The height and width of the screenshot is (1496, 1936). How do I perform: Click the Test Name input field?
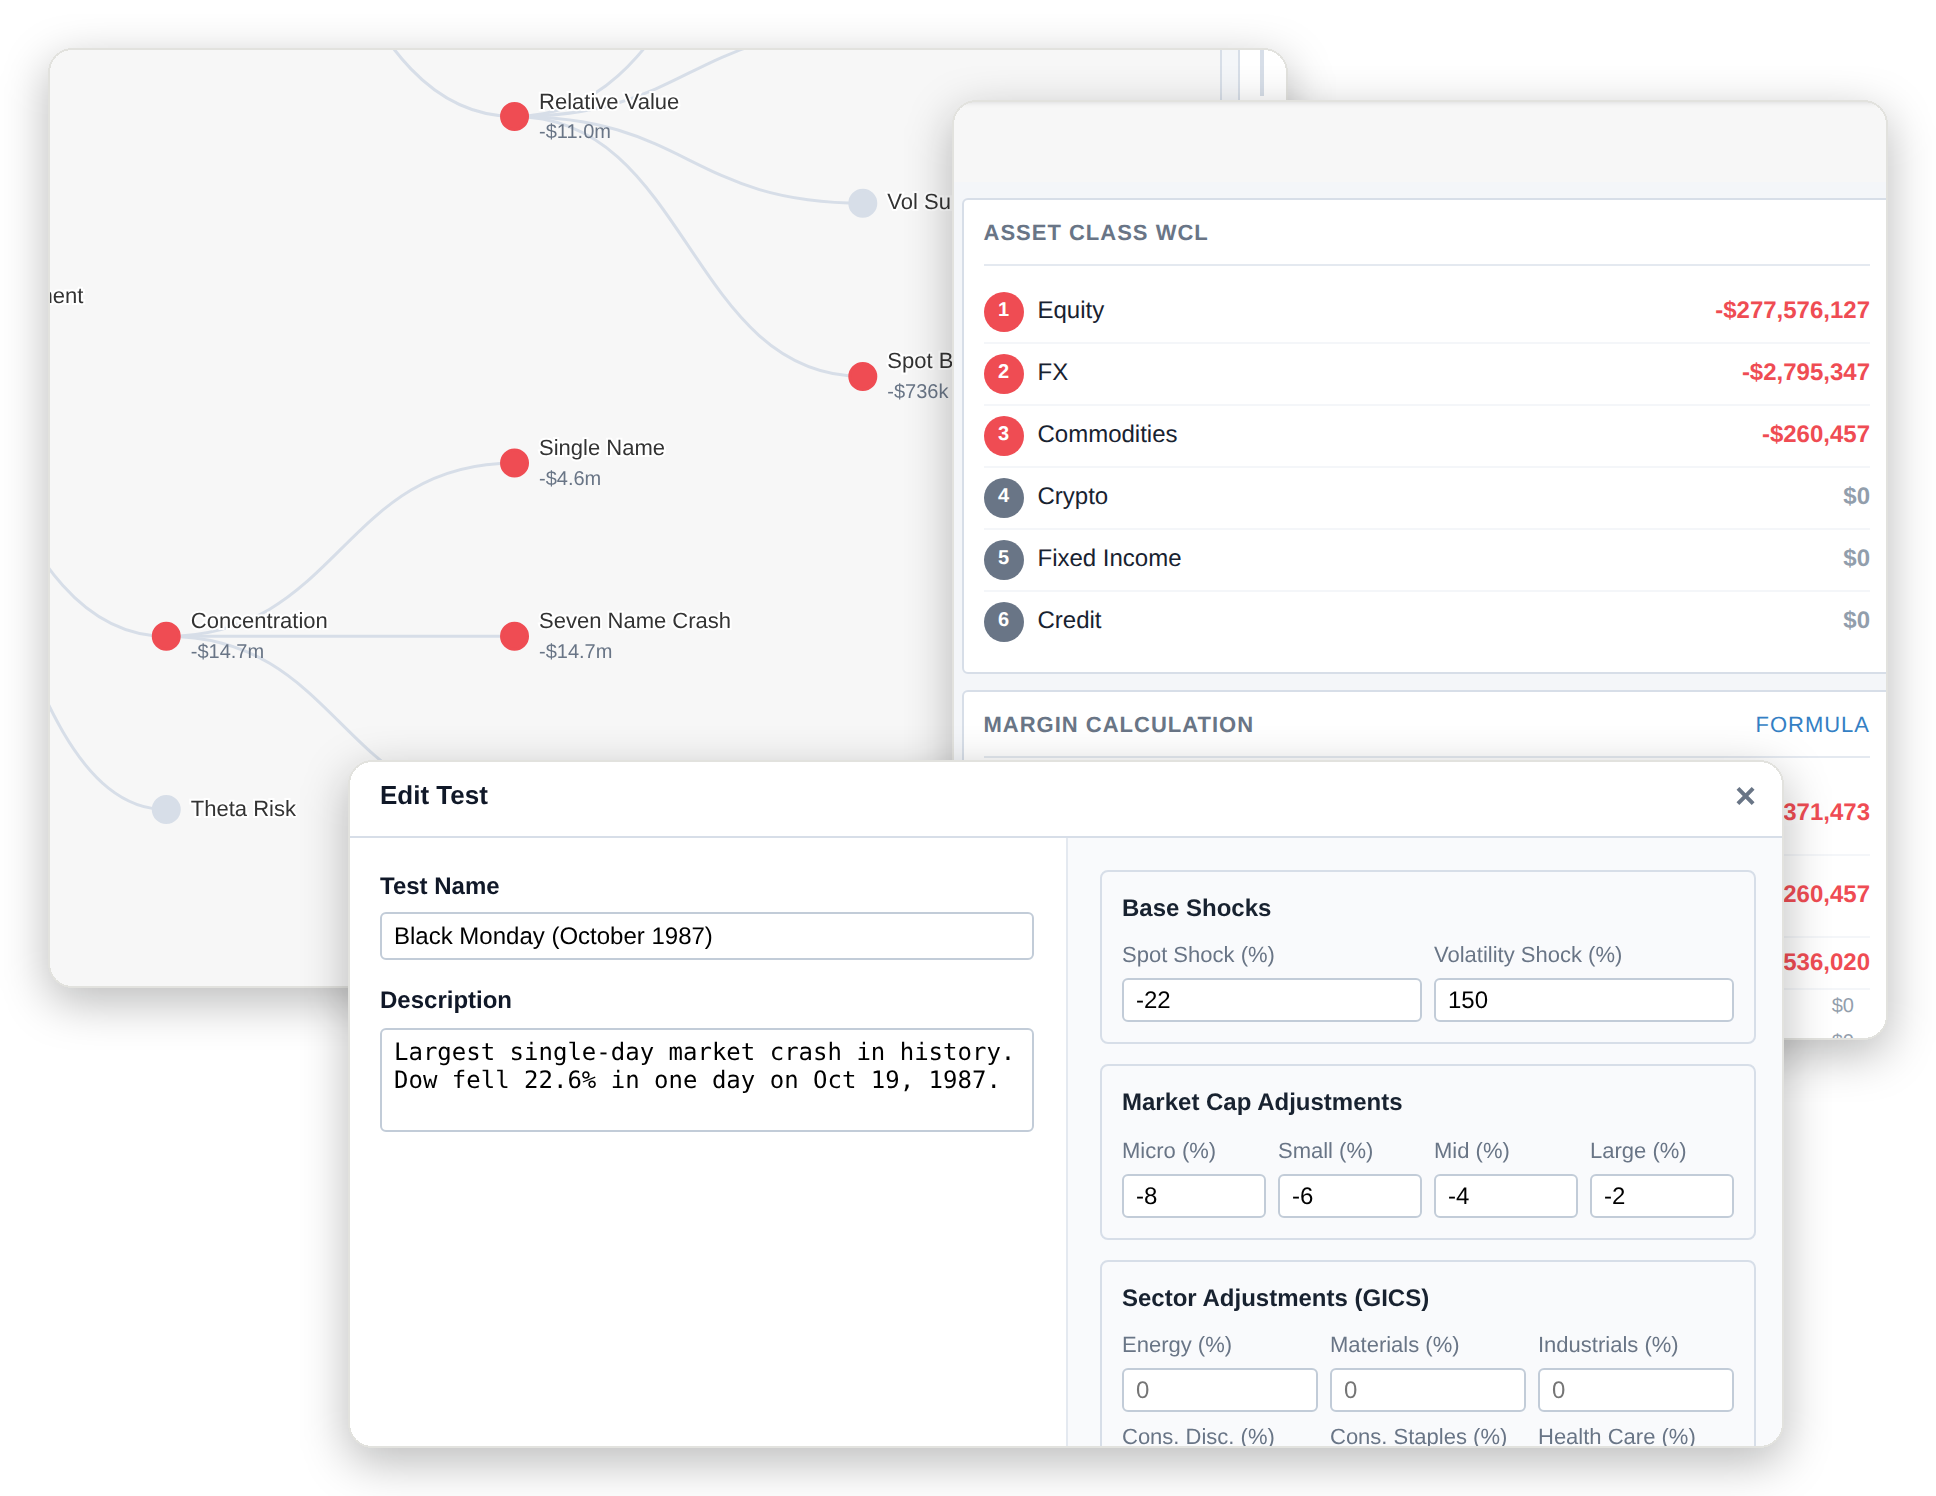706,936
